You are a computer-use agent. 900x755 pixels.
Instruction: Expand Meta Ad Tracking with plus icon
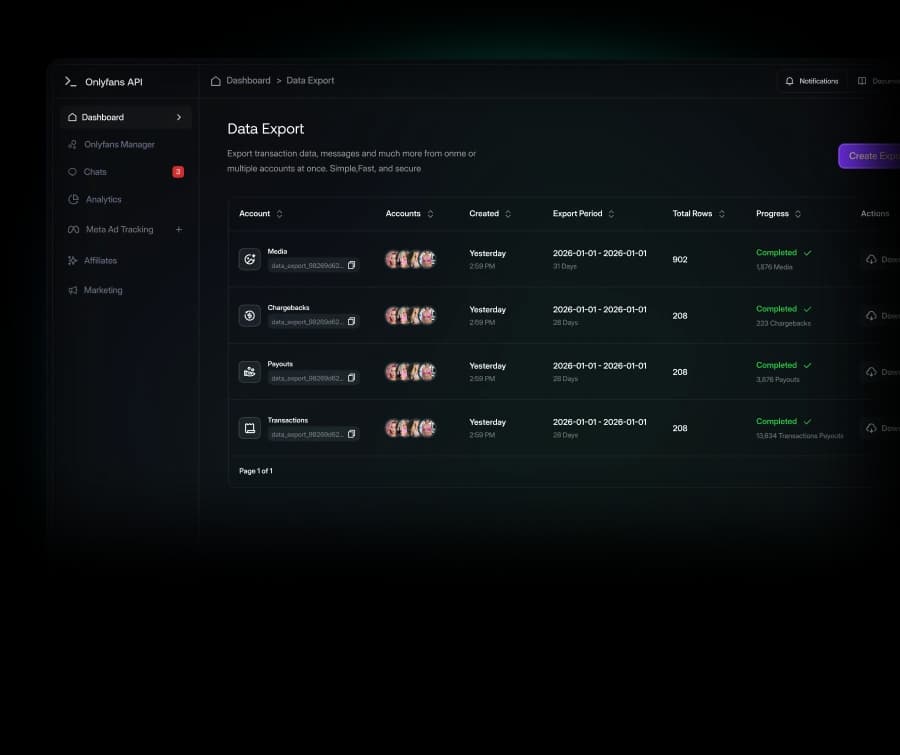click(179, 229)
